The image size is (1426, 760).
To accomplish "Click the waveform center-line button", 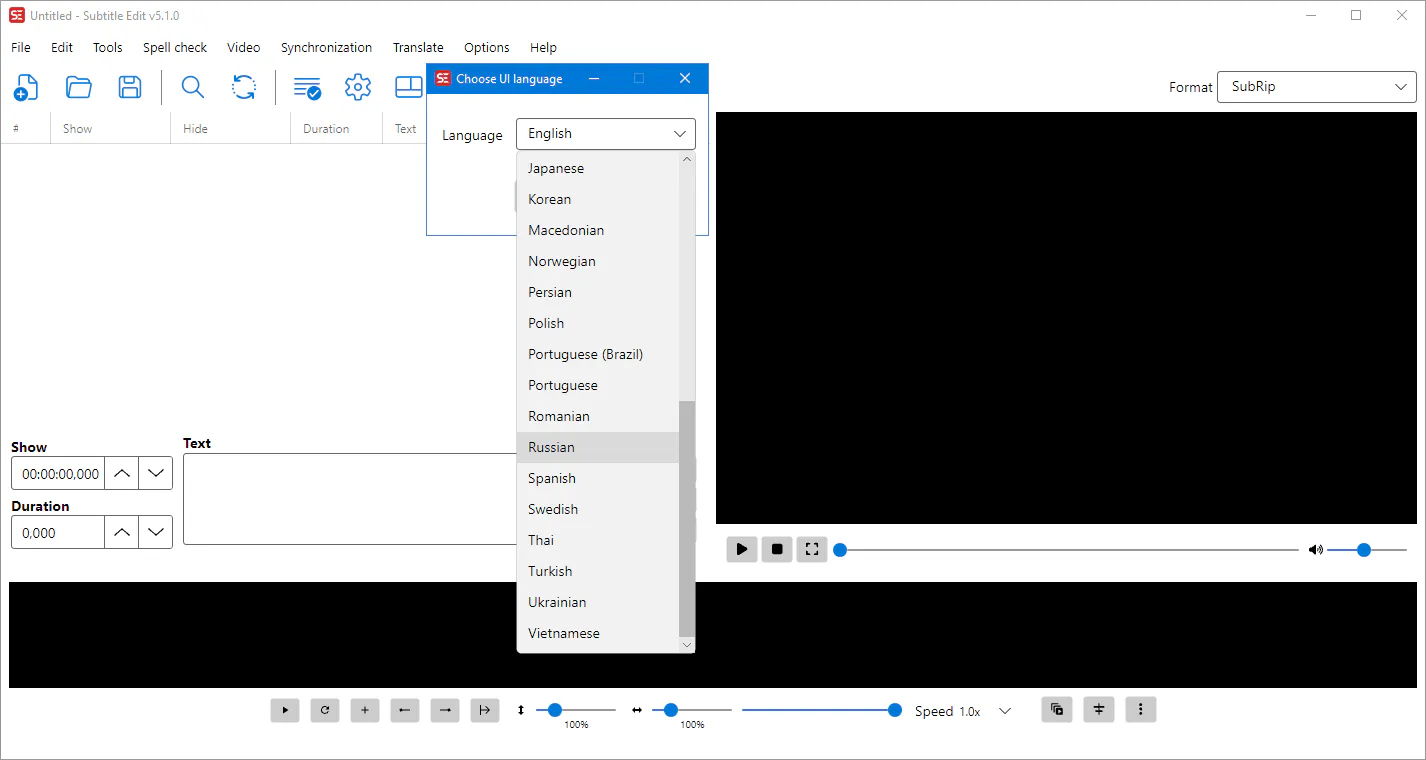I will click(1099, 710).
